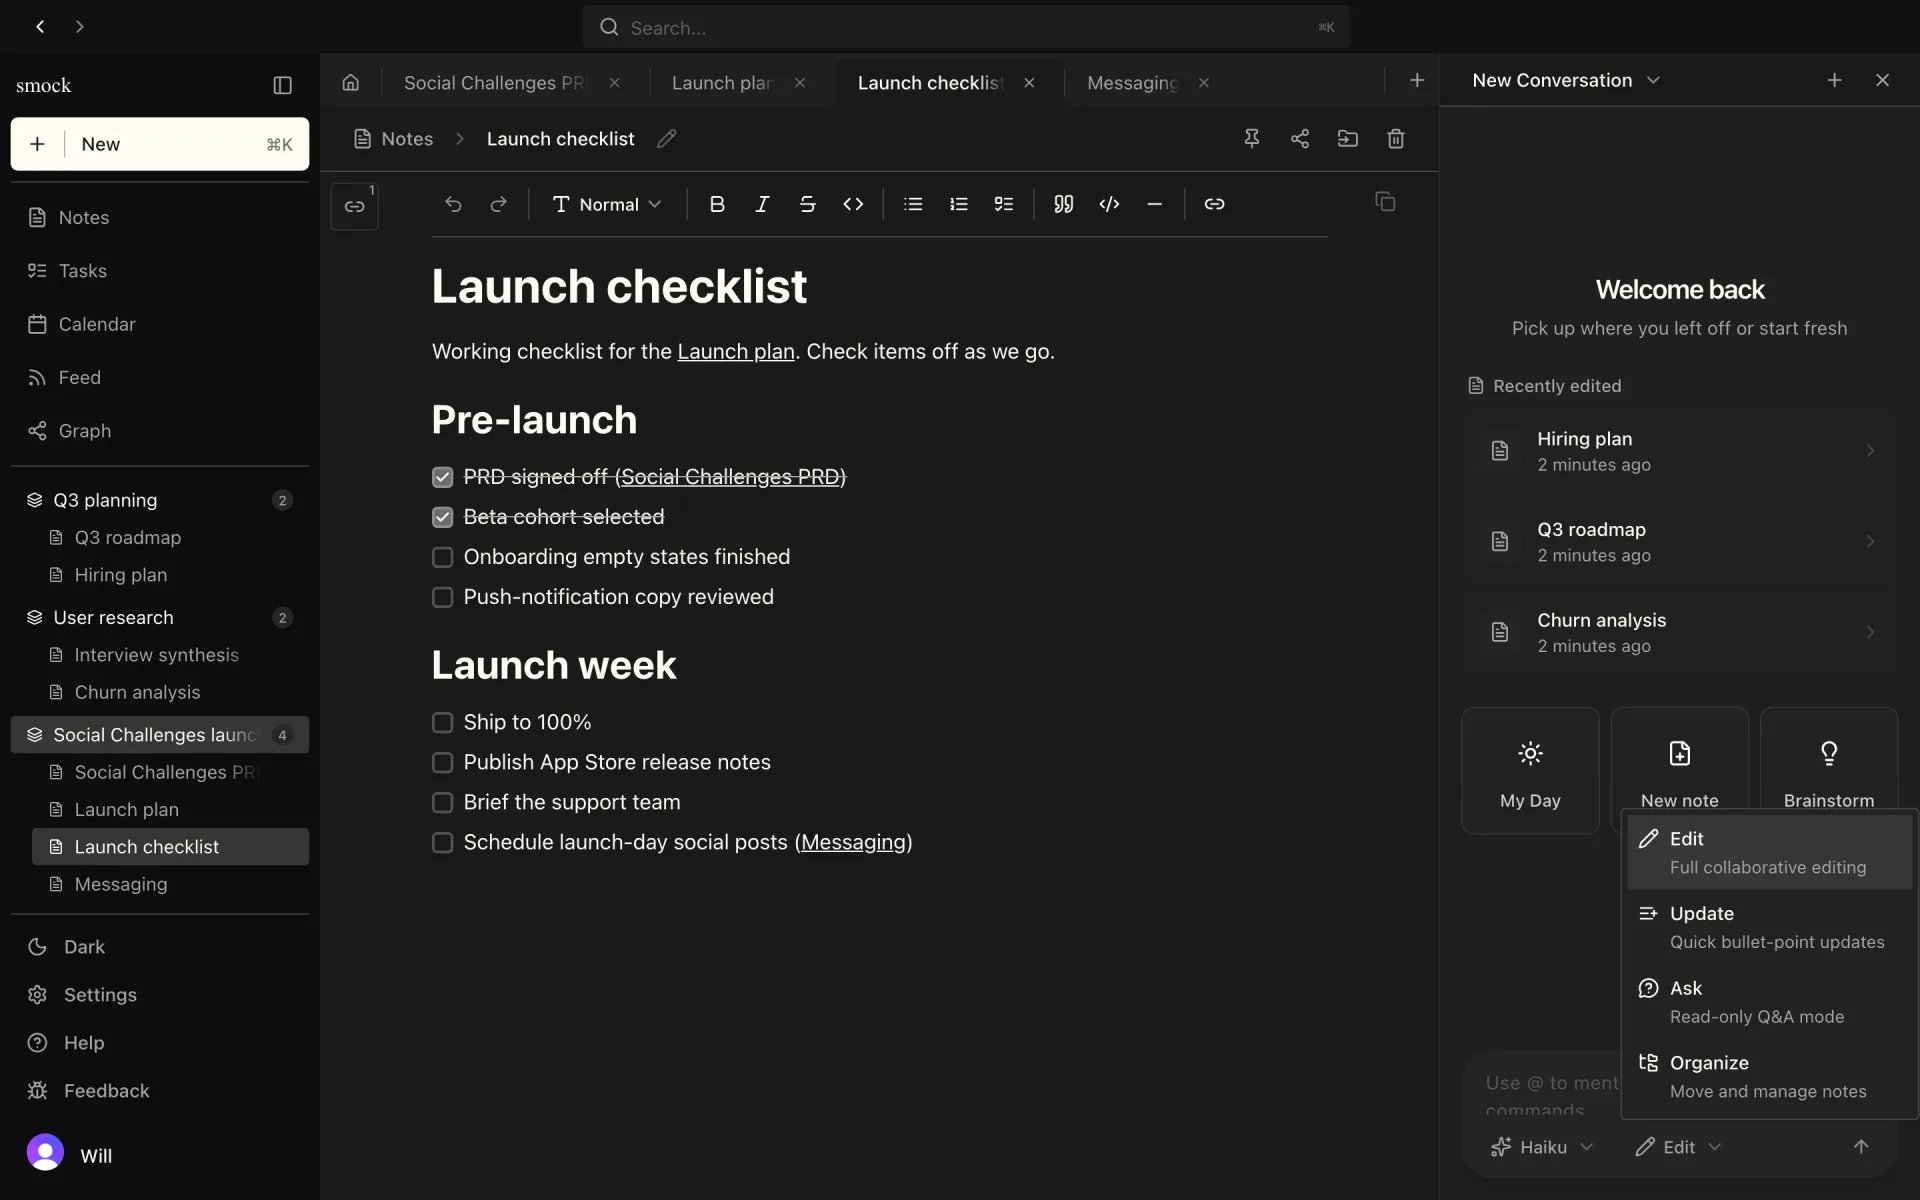Open Churn analysis recent card
Screen dimensions: 1920x1200
(1680, 632)
